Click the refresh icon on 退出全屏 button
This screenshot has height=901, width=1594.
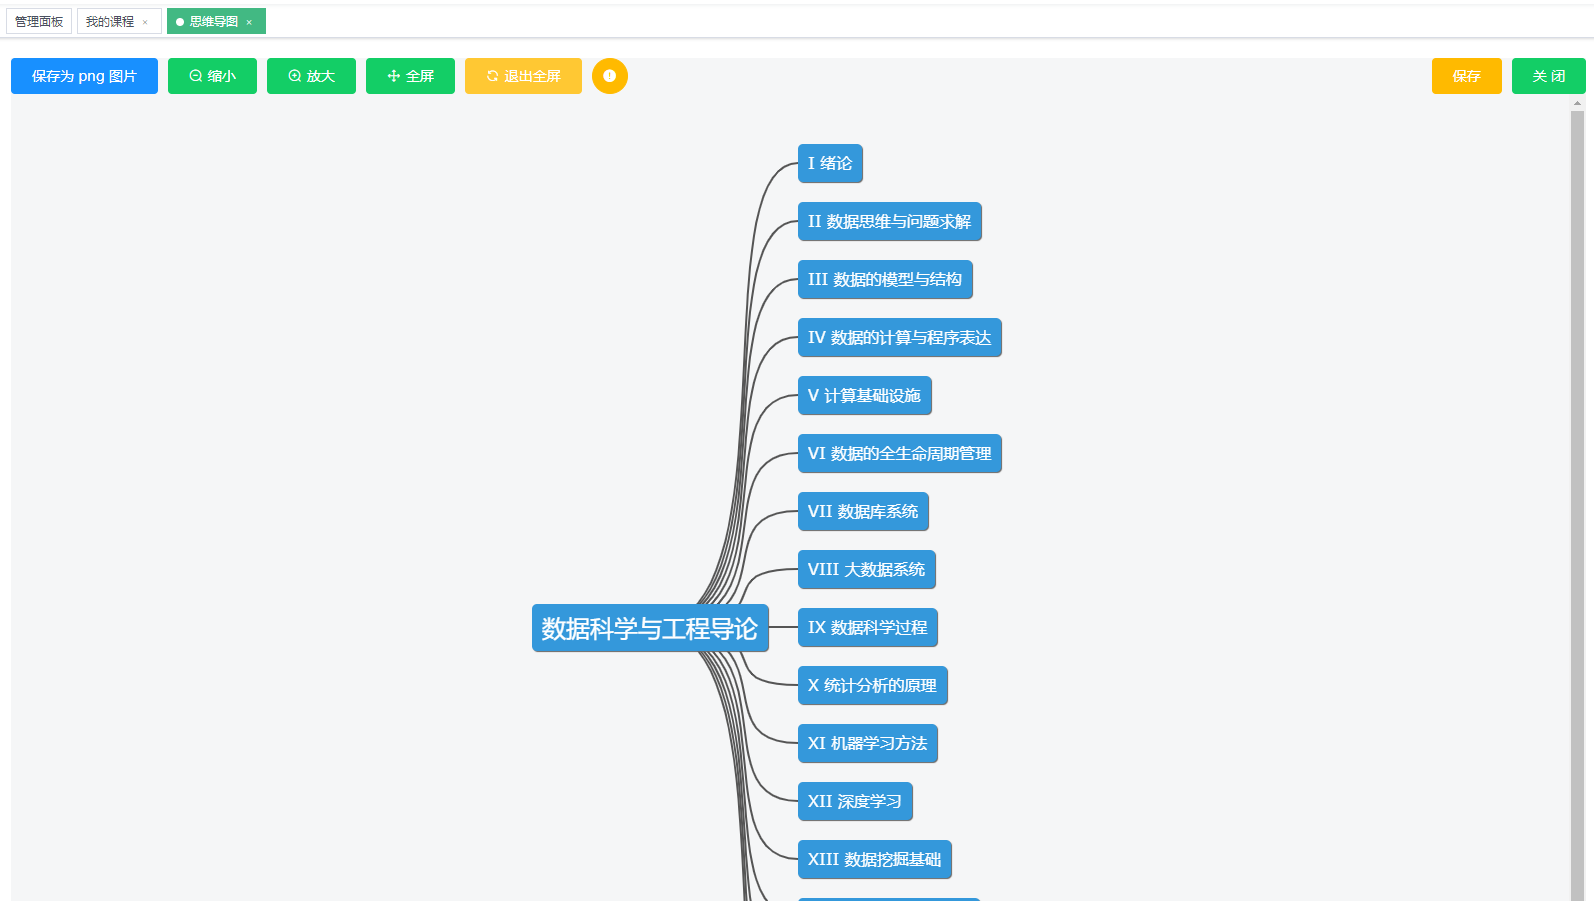(x=491, y=75)
